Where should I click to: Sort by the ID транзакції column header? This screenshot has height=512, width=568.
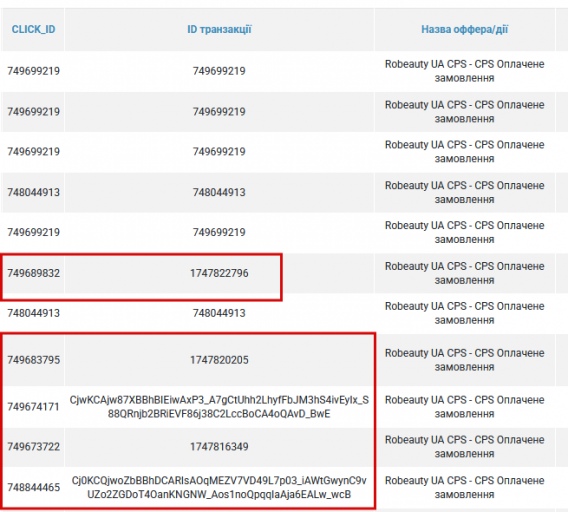click(219, 29)
